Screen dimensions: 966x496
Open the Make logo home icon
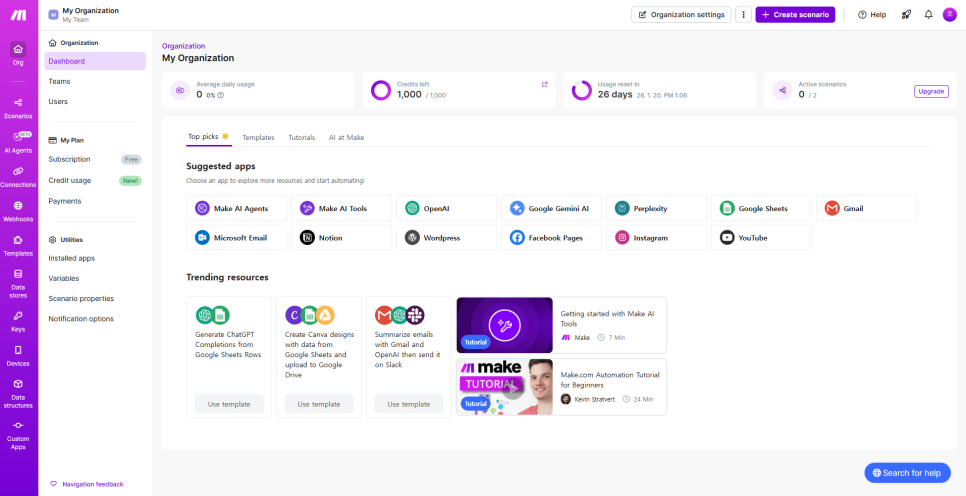(x=18, y=15)
